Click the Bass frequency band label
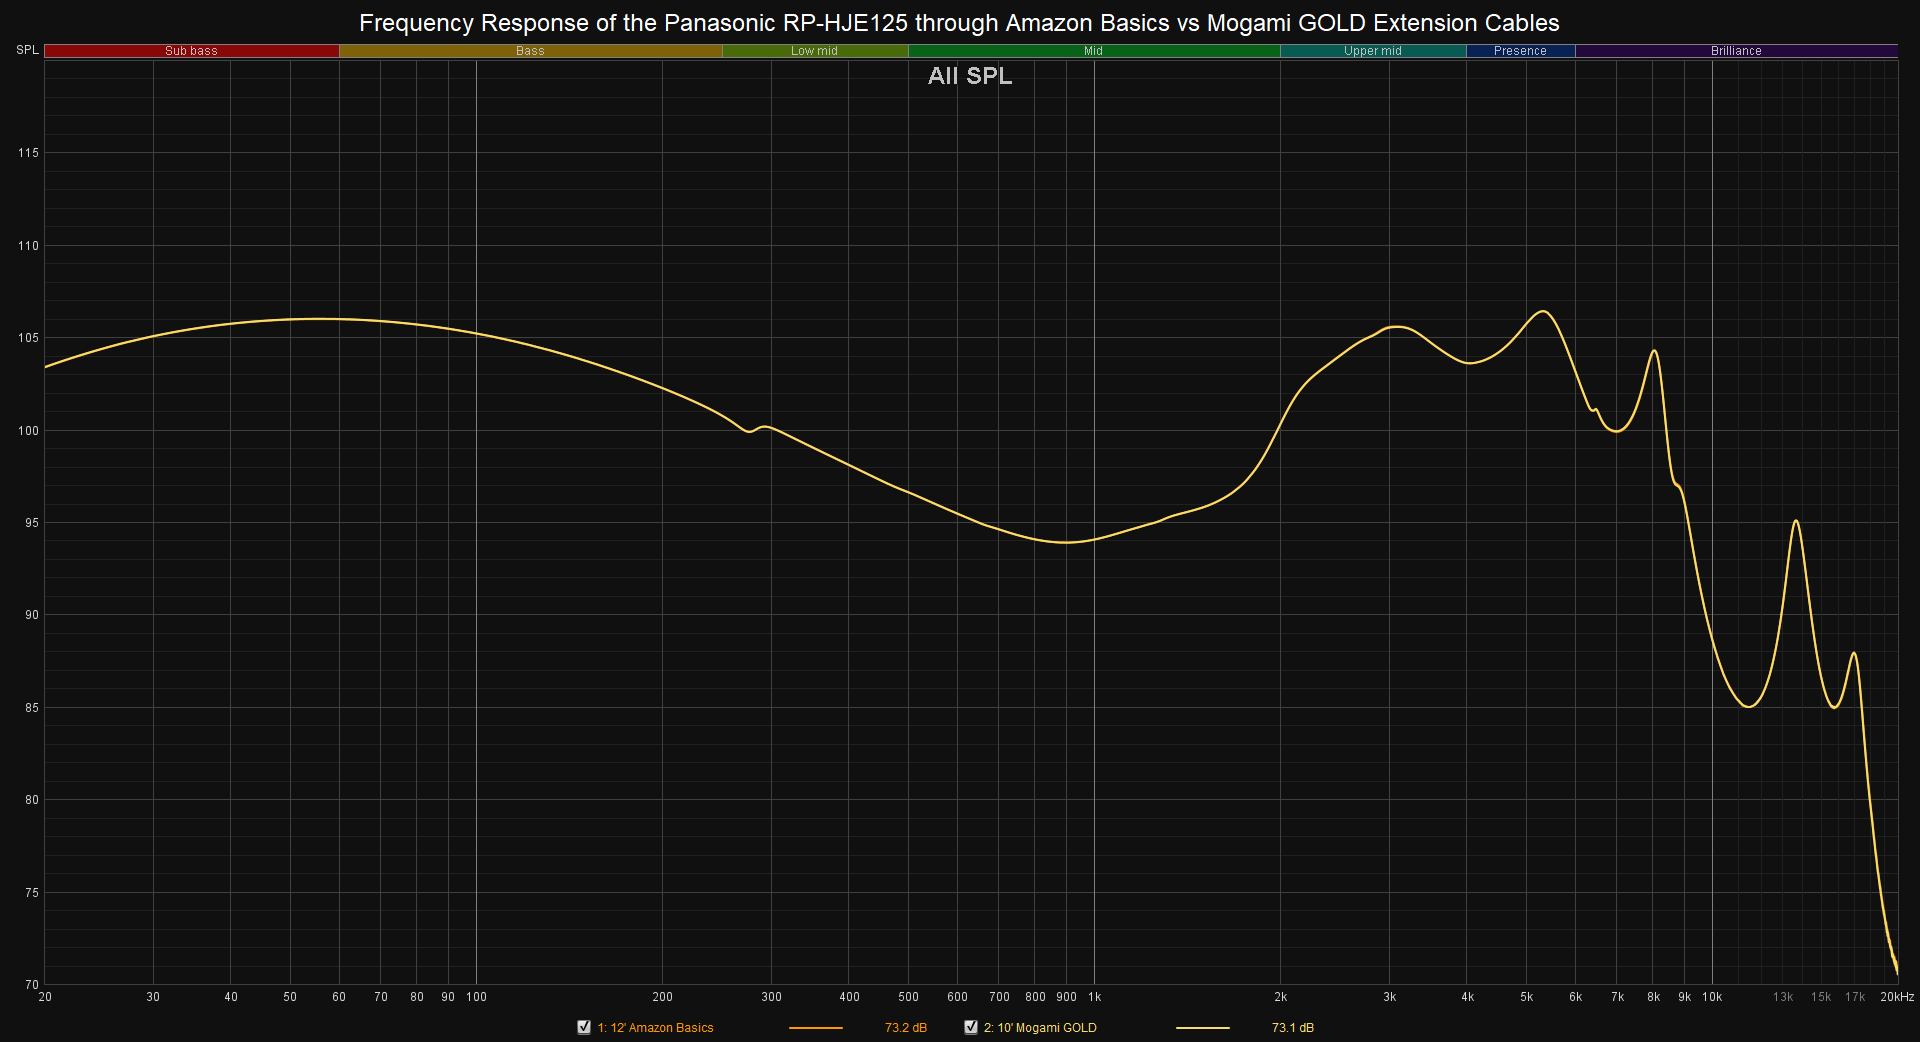The height and width of the screenshot is (1042, 1920). click(530, 51)
